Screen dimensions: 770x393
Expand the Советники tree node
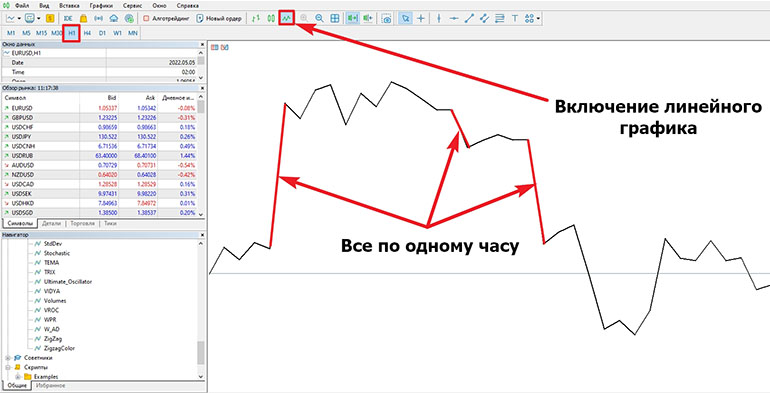pos(8,358)
